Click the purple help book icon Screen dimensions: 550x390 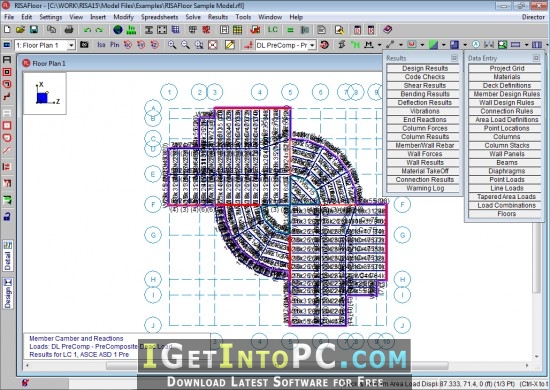[x=388, y=30]
